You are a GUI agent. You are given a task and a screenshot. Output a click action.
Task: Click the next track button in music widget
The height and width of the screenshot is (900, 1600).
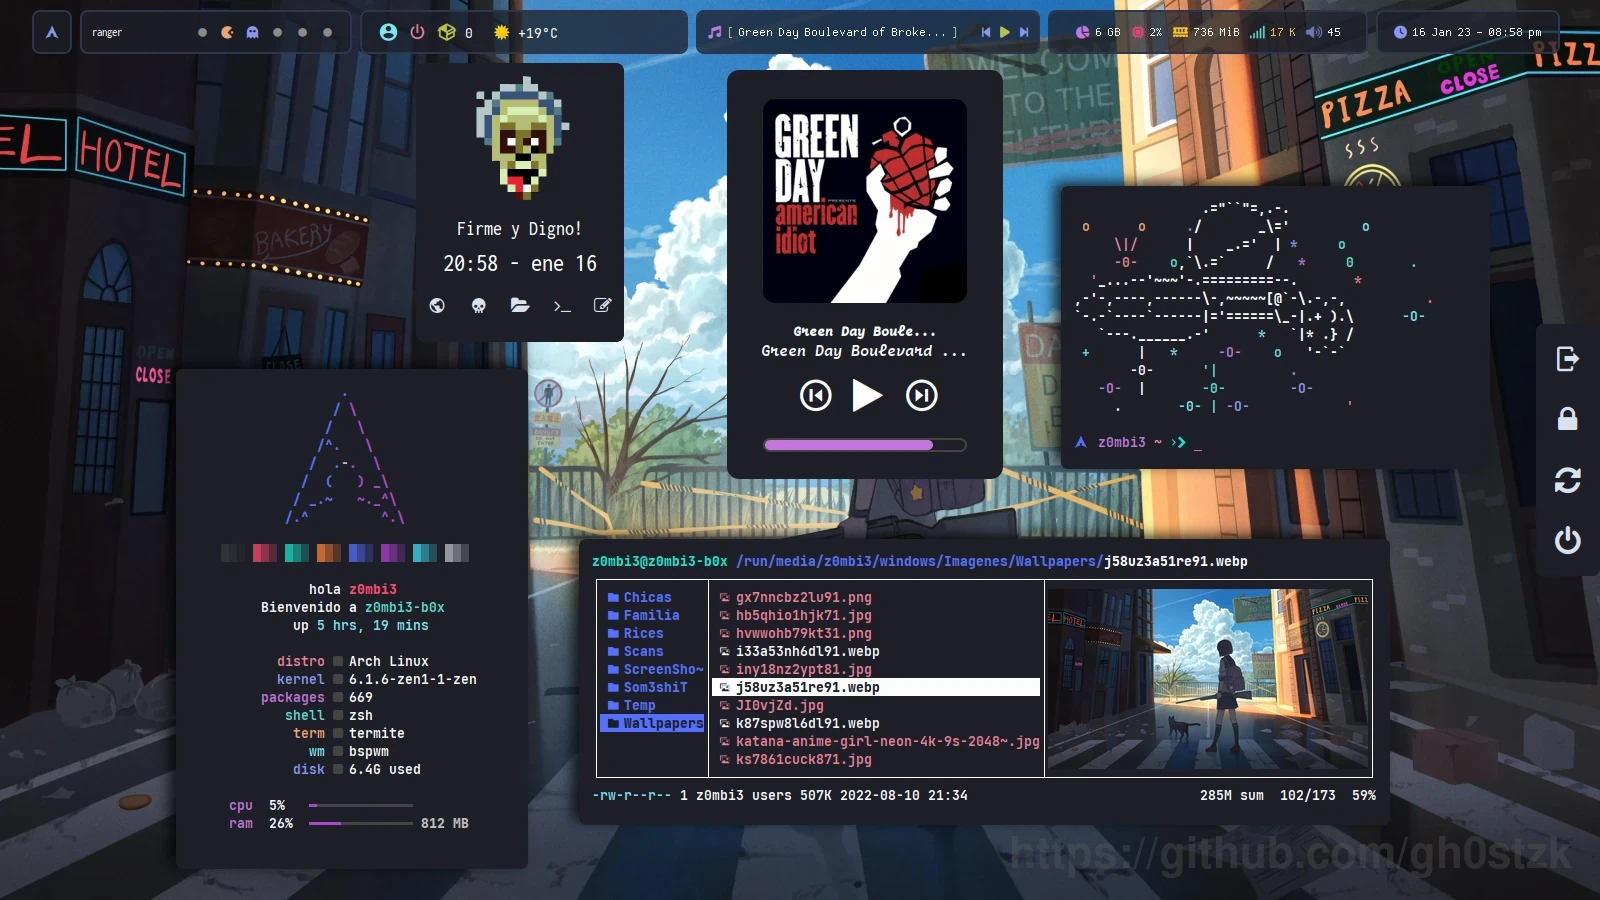tap(921, 396)
